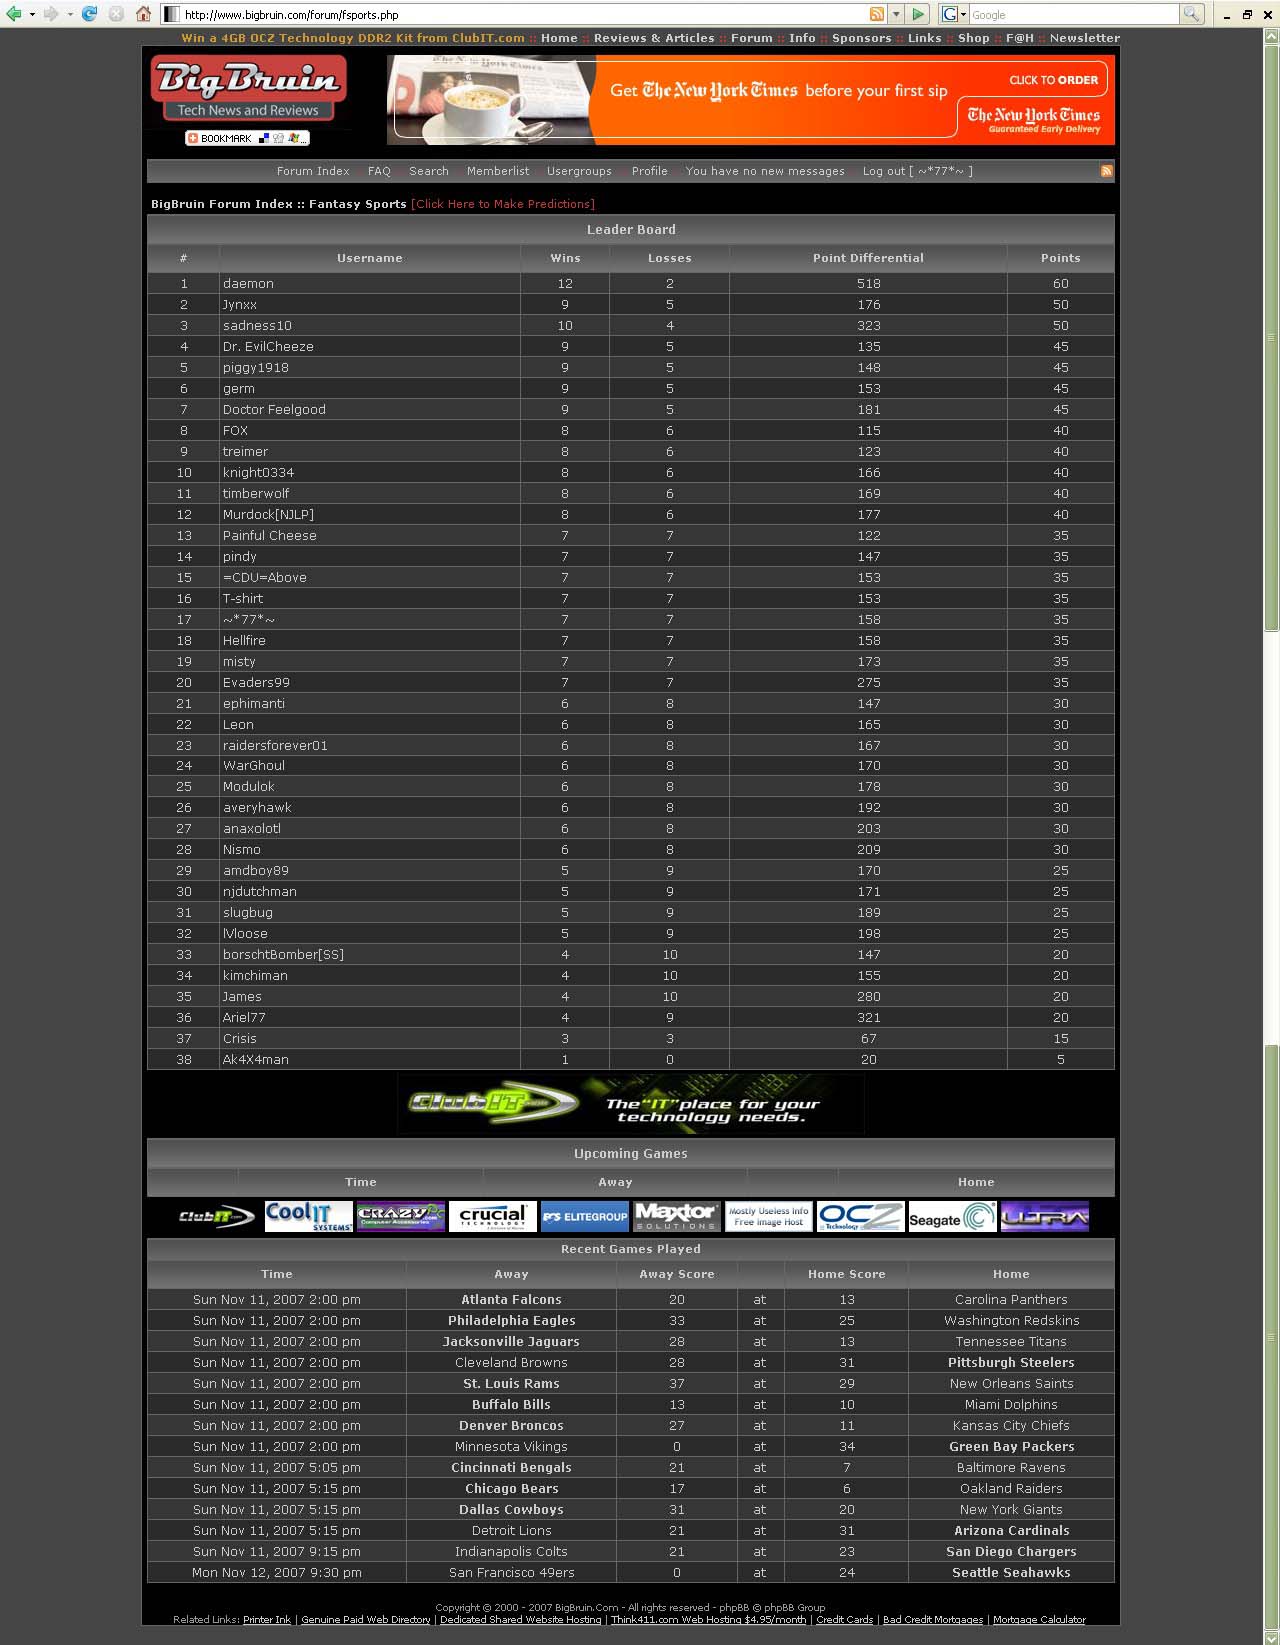The image size is (1280, 1645).
Task: Reload the page with the refresh icon
Action: [89, 14]
